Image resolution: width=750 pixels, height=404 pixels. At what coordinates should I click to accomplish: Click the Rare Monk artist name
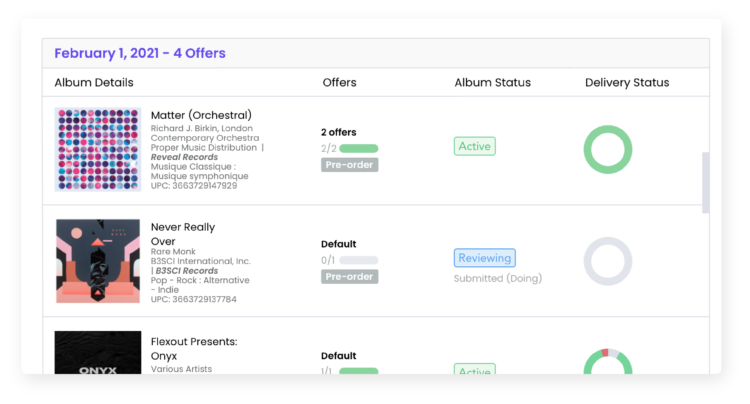coord(173,252)
